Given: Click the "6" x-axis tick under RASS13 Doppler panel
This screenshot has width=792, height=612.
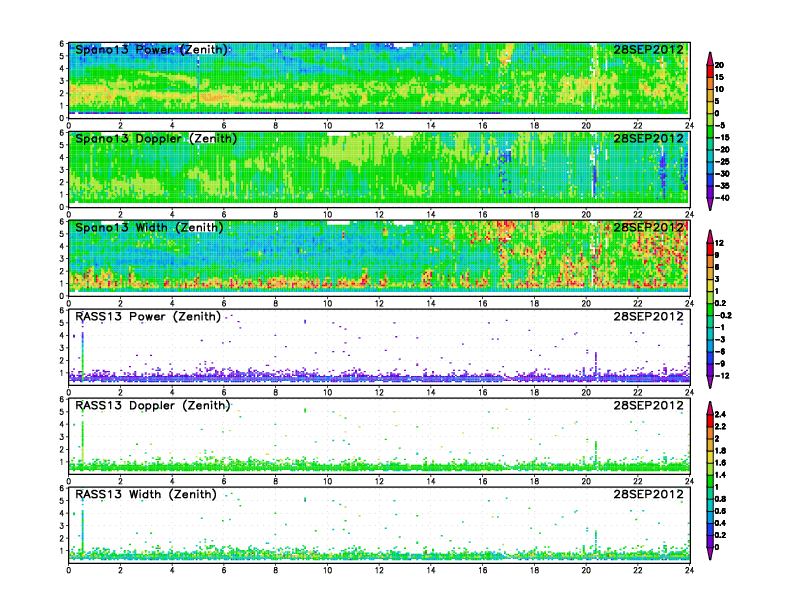Looking at the screenshot, I should (224, 481).
